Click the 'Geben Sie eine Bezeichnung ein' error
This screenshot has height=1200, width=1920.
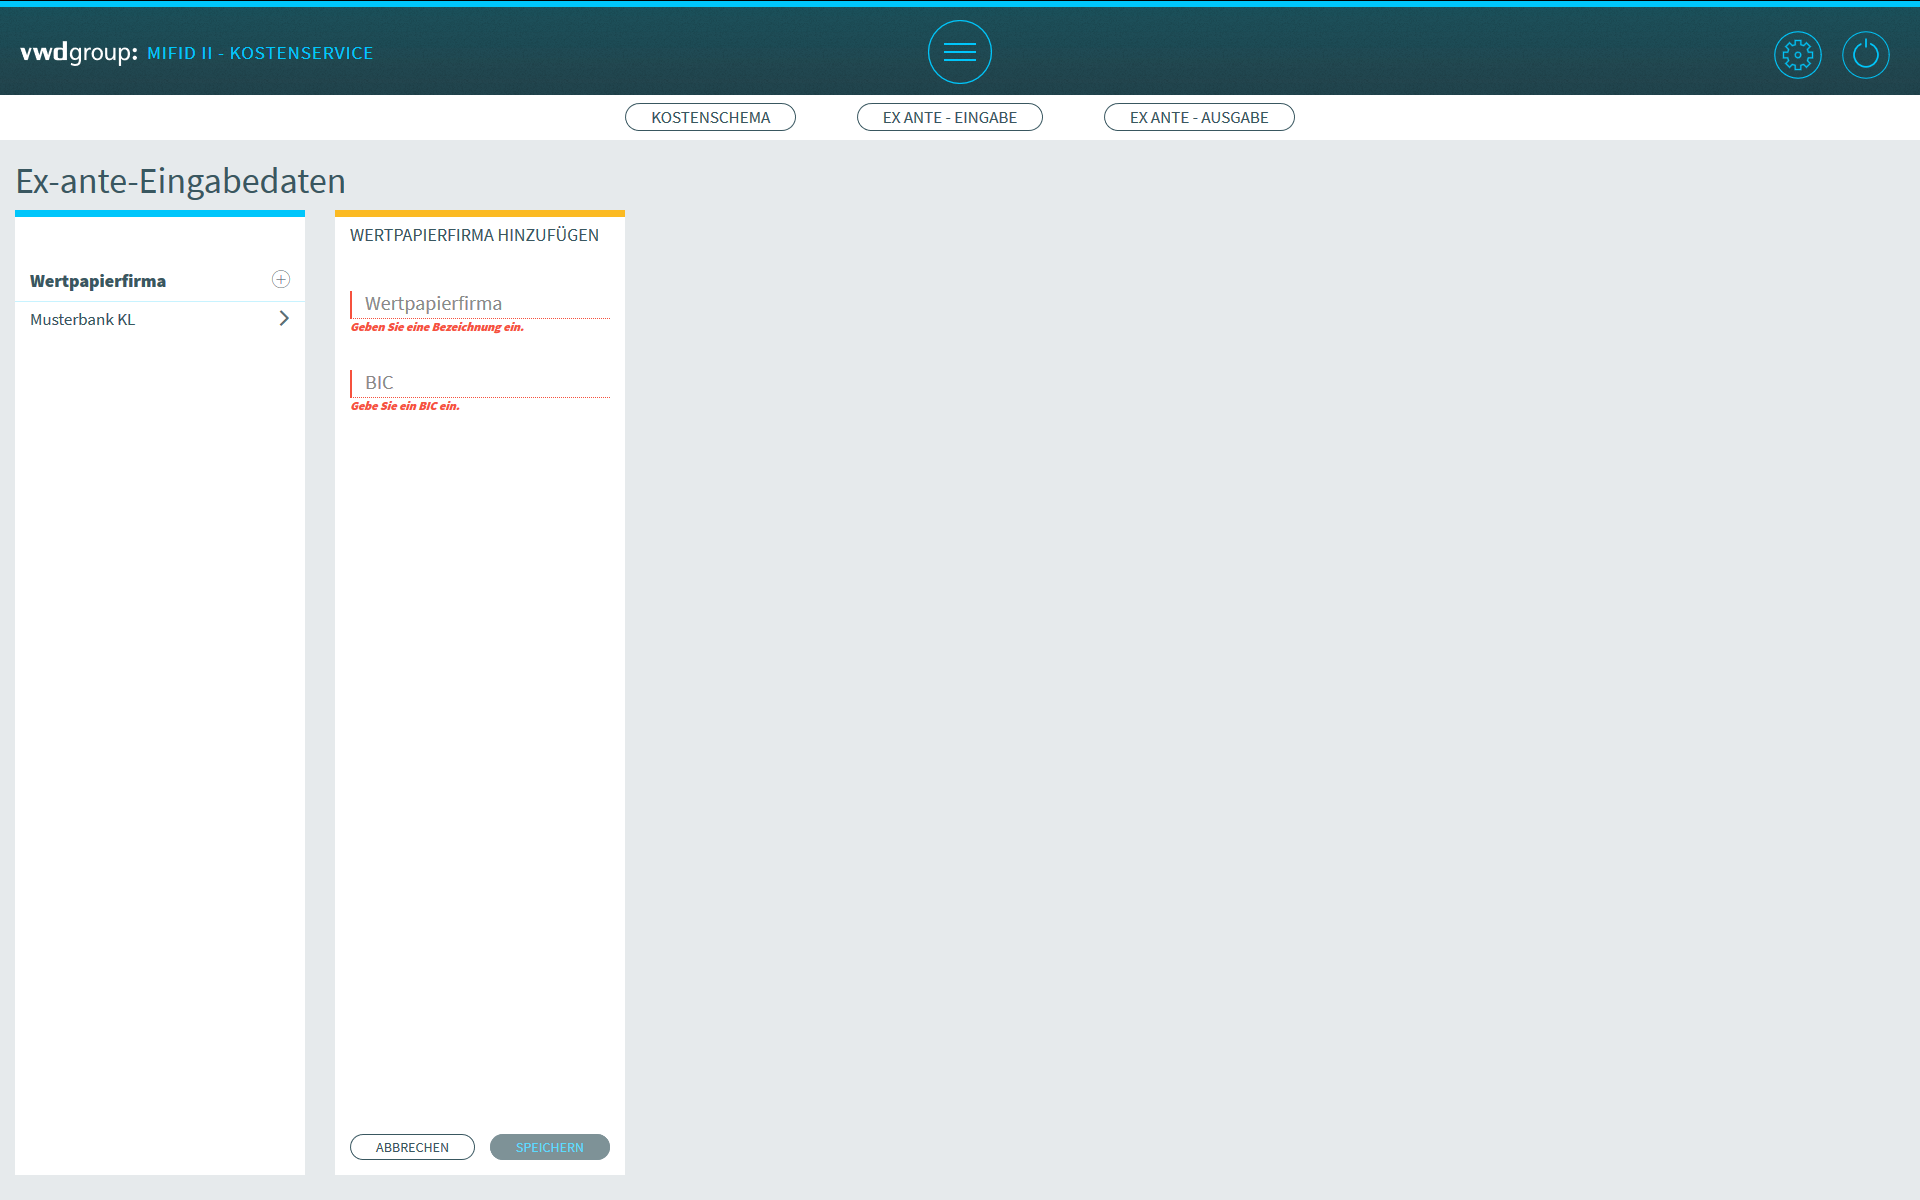pyautogui.click(x=437, y=327)
